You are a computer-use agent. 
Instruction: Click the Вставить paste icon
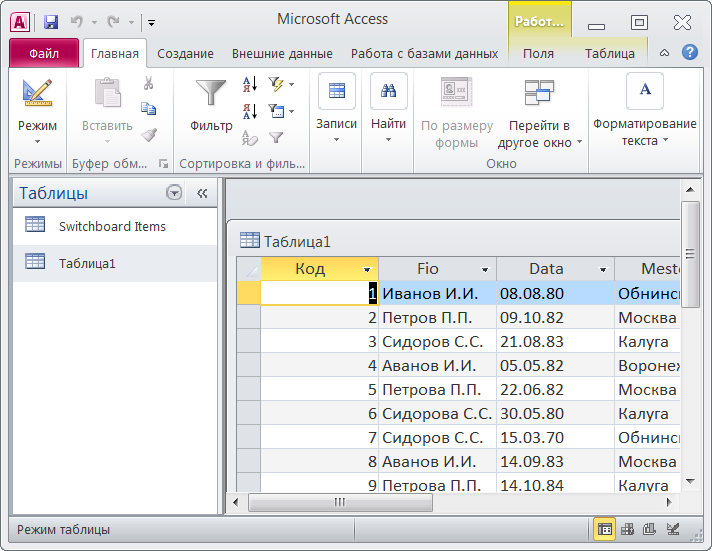coord(107,93)
